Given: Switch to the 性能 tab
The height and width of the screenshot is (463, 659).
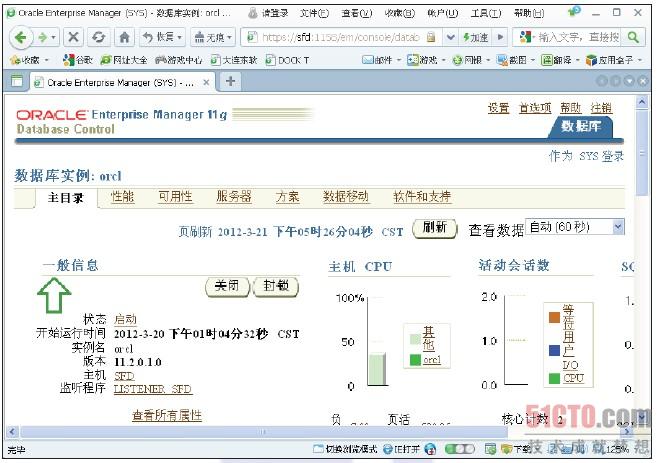Looking at the screenshot, I should click(x=122, y=196).
